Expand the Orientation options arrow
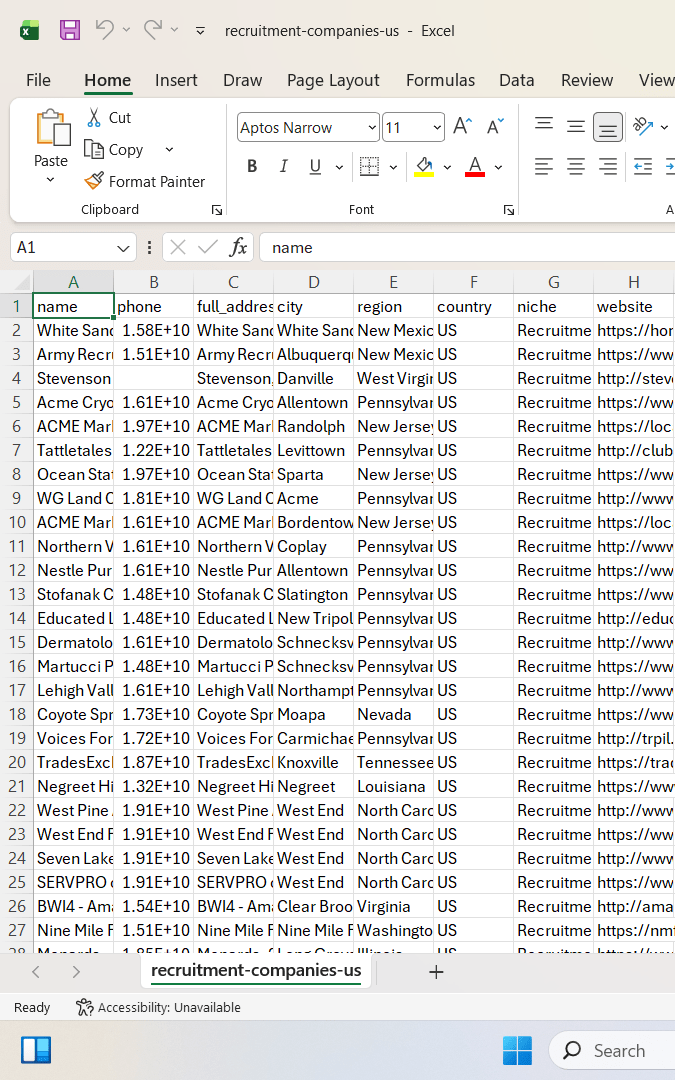Image resolution: width=675 pixels, height=1080 pixels. coord(664,127)
